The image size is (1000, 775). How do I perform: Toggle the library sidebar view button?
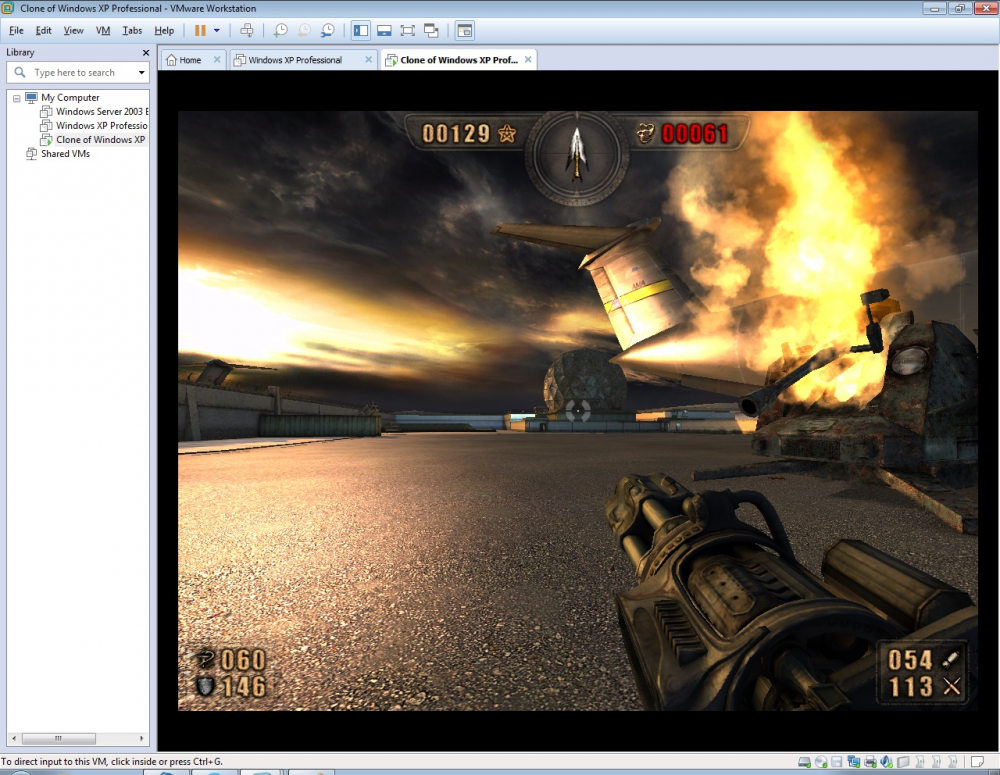(360, 30)
